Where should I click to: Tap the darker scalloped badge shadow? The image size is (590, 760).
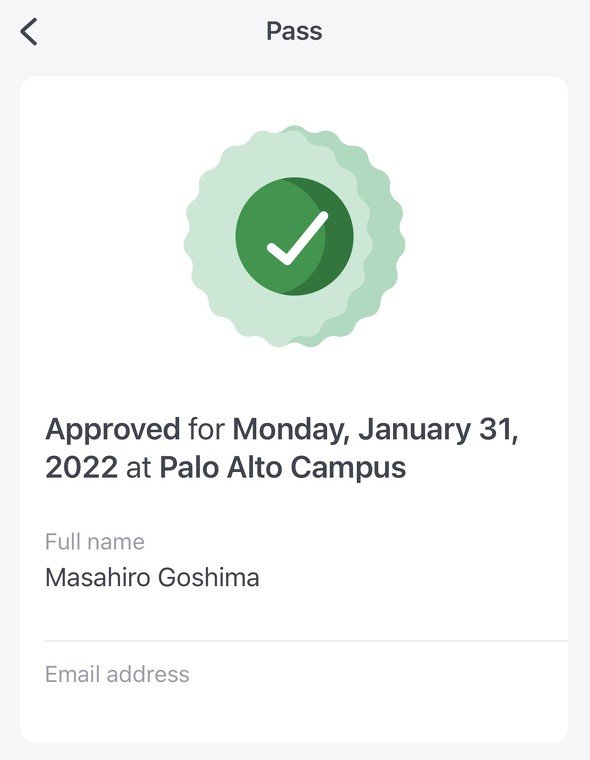pyautogui.click(x=385, y=238)
